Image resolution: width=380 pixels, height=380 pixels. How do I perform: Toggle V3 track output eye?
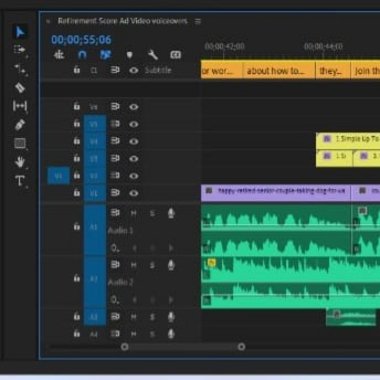point(134,159)
